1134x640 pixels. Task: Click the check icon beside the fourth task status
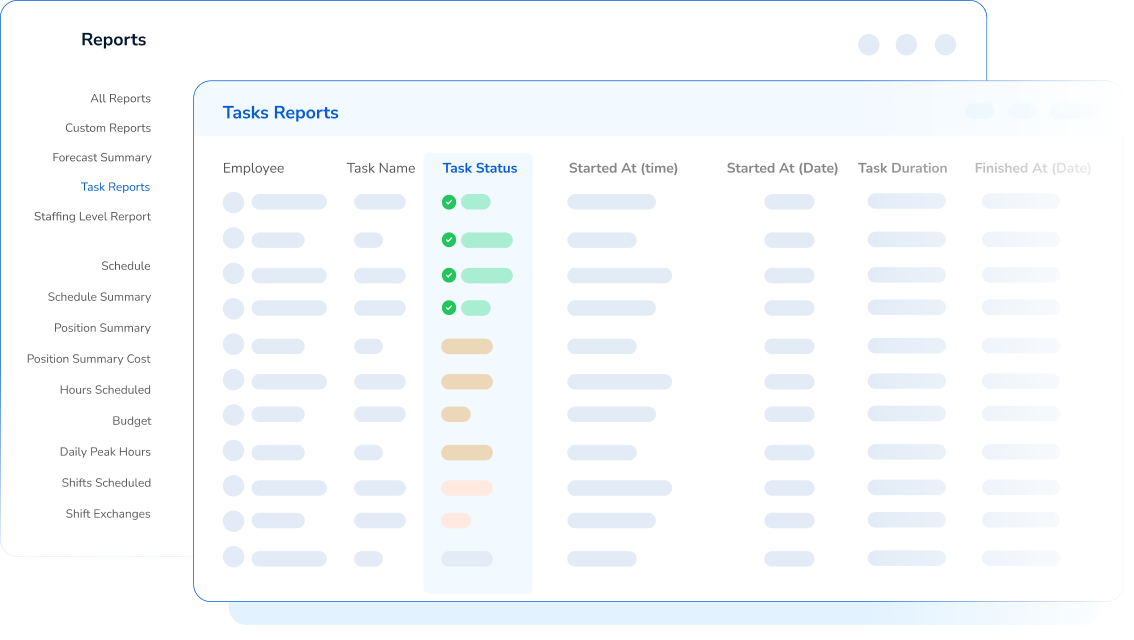pos(448,308)
